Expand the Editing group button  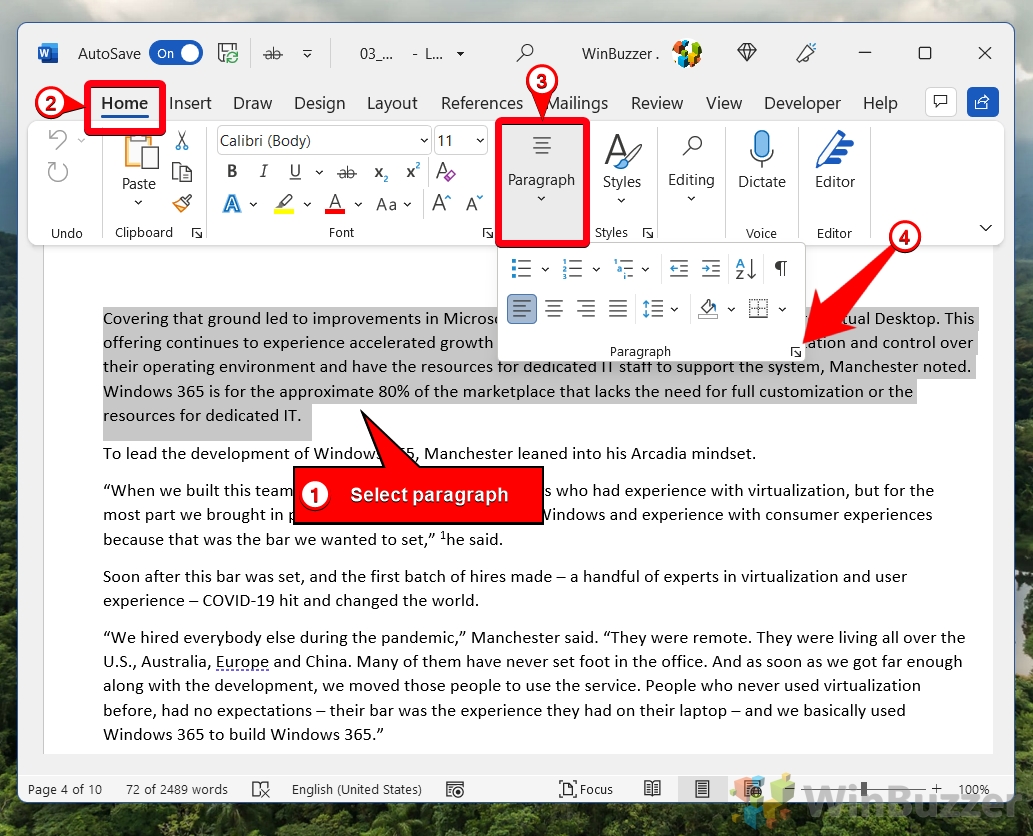(691, 170)
